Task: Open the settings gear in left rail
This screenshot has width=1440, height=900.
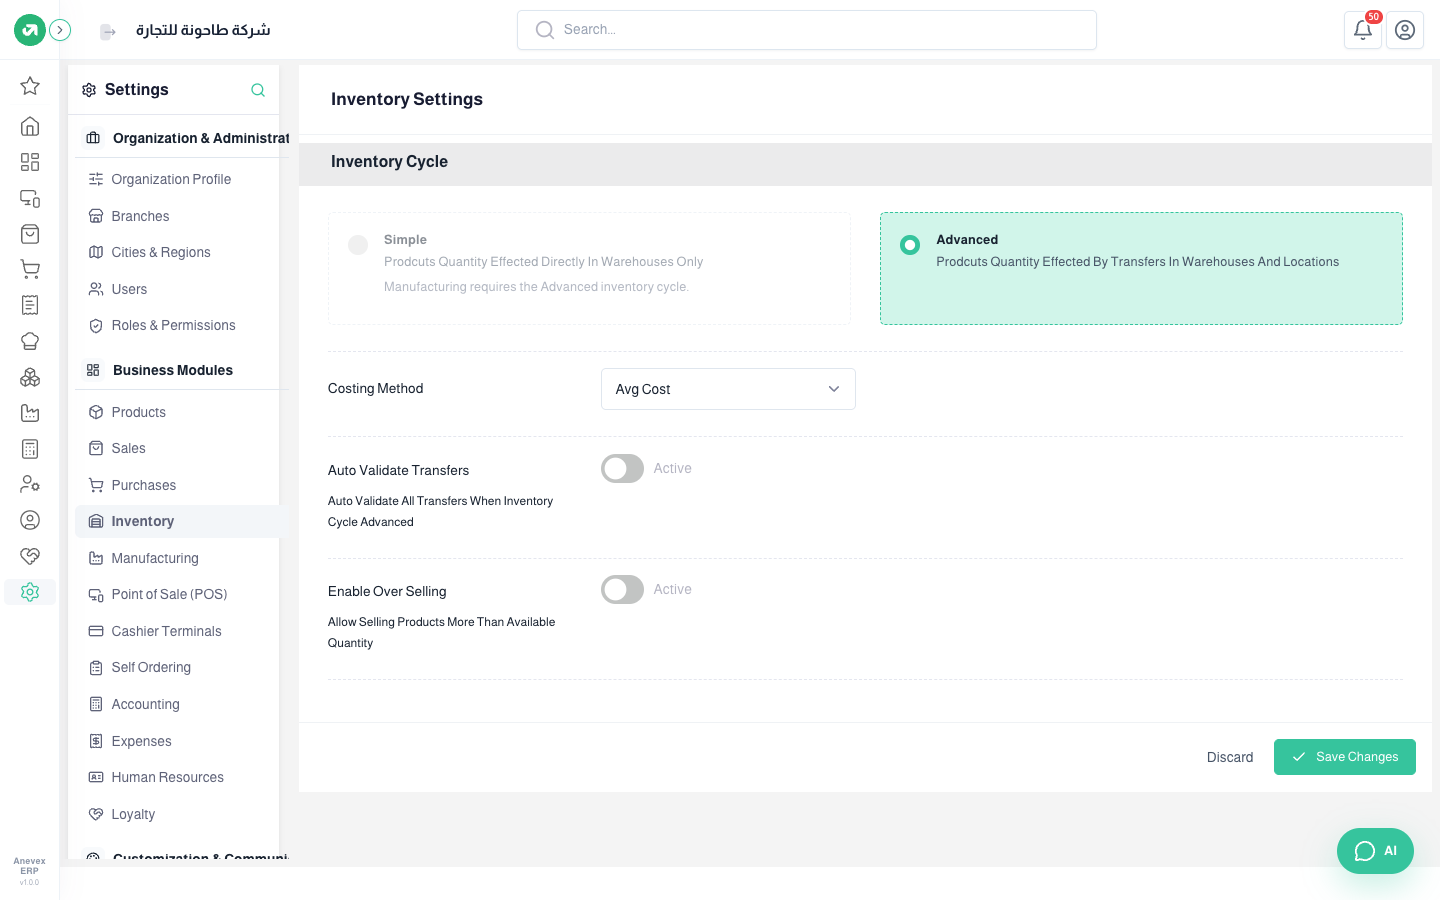Action: point(30,592)
